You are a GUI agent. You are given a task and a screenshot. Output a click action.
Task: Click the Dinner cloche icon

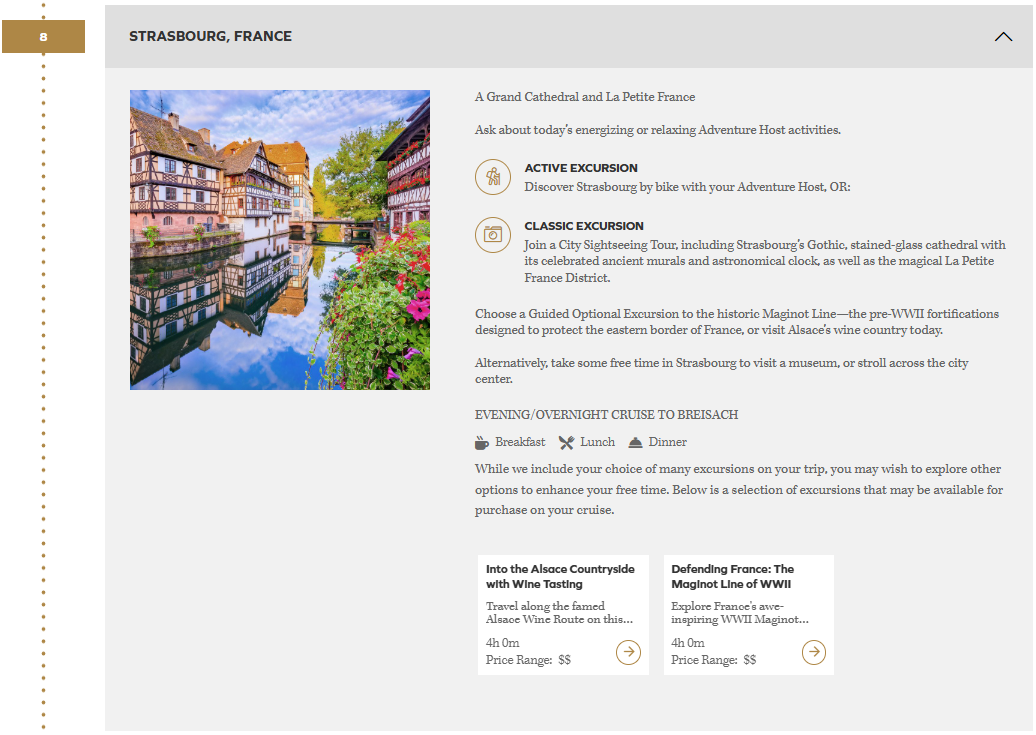pos(635,442)
